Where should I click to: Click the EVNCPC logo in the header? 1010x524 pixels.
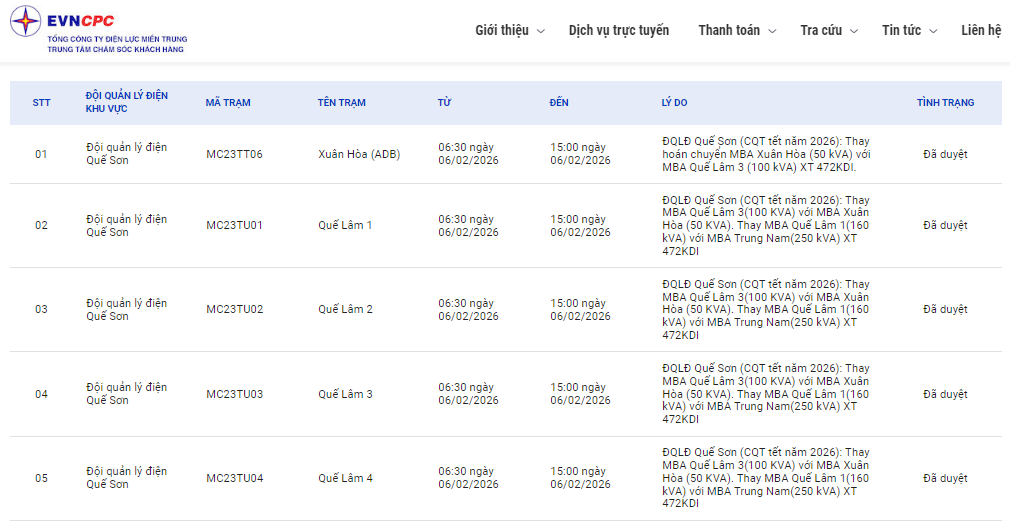point(97,29)
